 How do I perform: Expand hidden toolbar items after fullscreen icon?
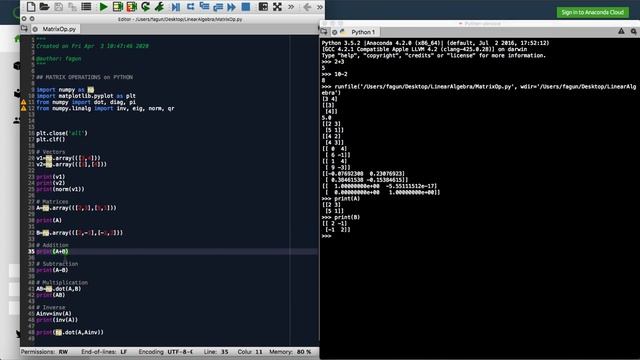pos(291,7)
